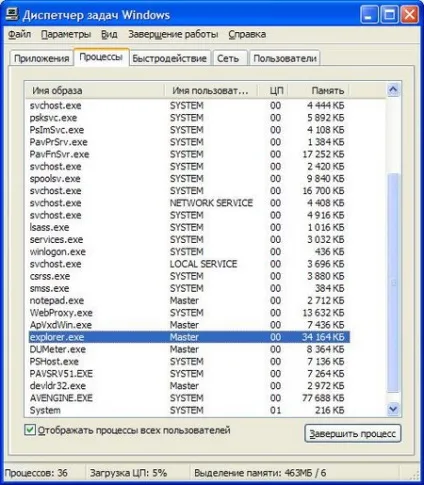Select svchost.exe run by NETWORK SERVICE
Image resolution: width=424 pixels, height=485 pixels.
(x=189, y=203)
